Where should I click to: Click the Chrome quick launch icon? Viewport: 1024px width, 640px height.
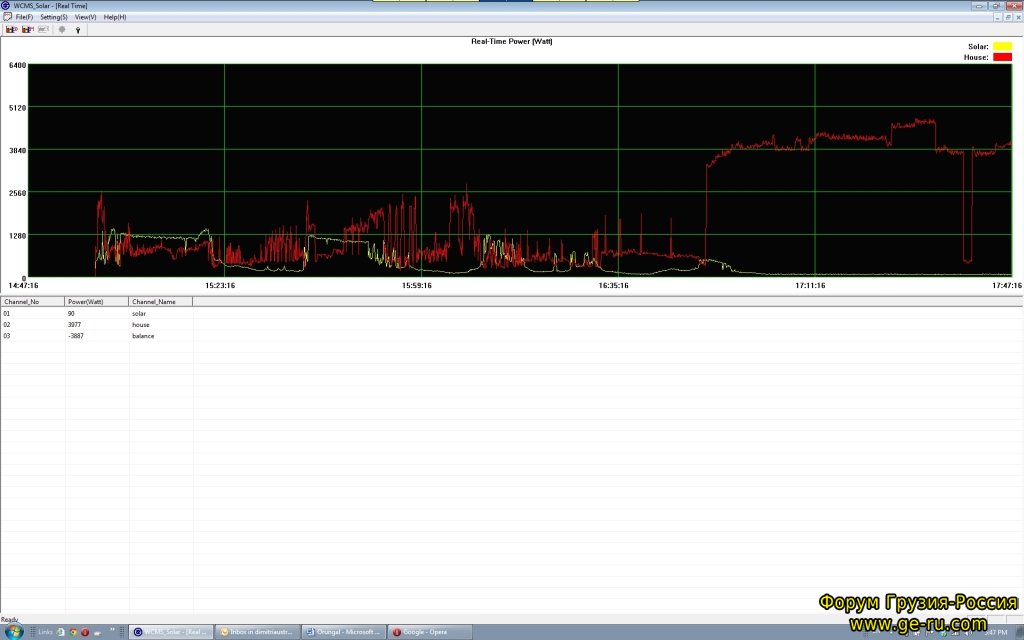(x=73, y=632)
